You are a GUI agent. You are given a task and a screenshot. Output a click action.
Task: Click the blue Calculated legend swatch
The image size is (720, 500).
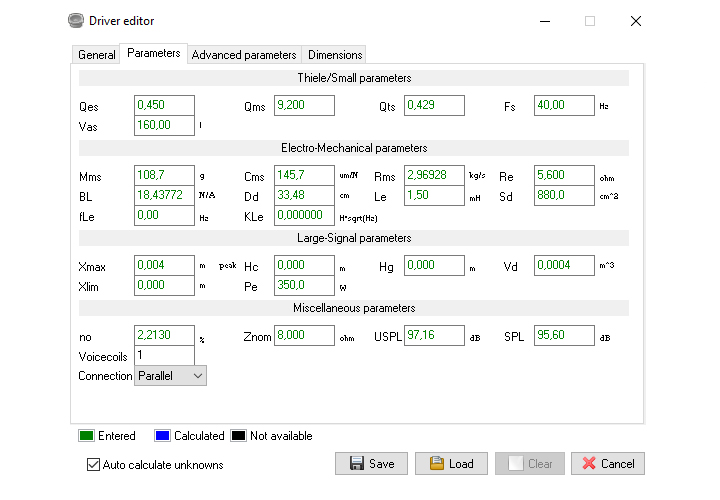coord(163,436)
